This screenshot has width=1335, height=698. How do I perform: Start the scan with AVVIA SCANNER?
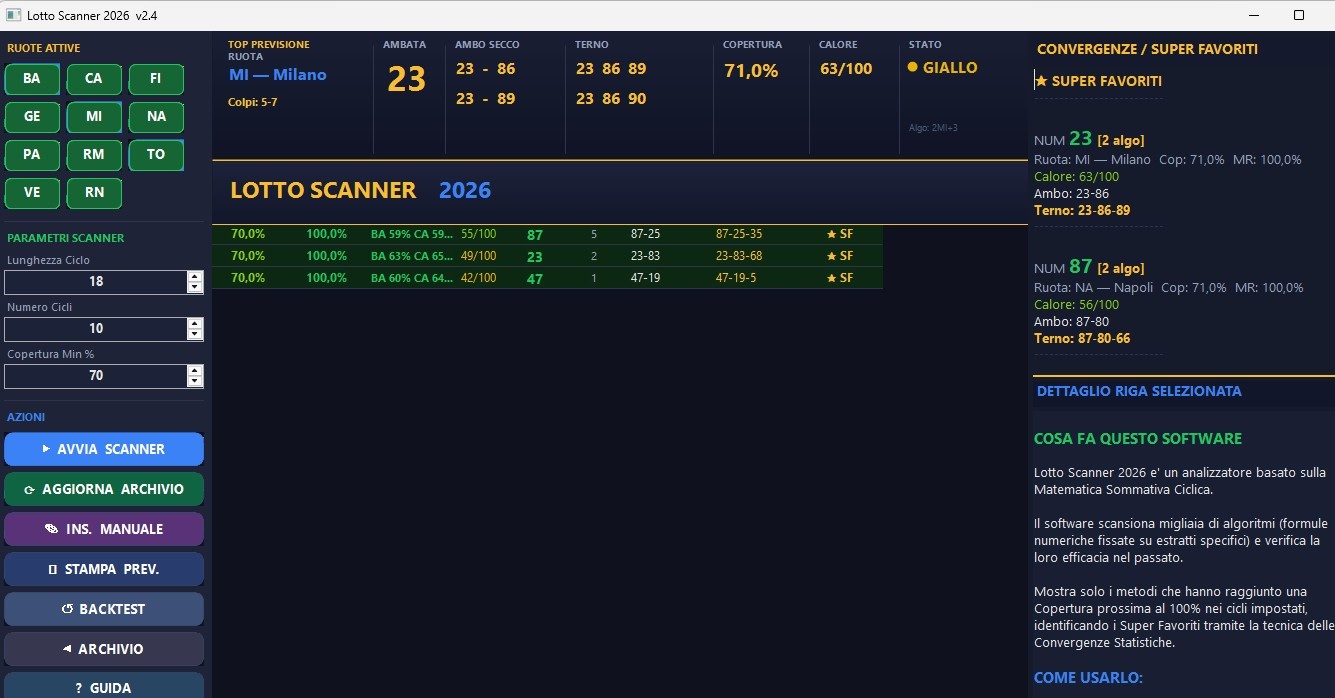point(104,449)
